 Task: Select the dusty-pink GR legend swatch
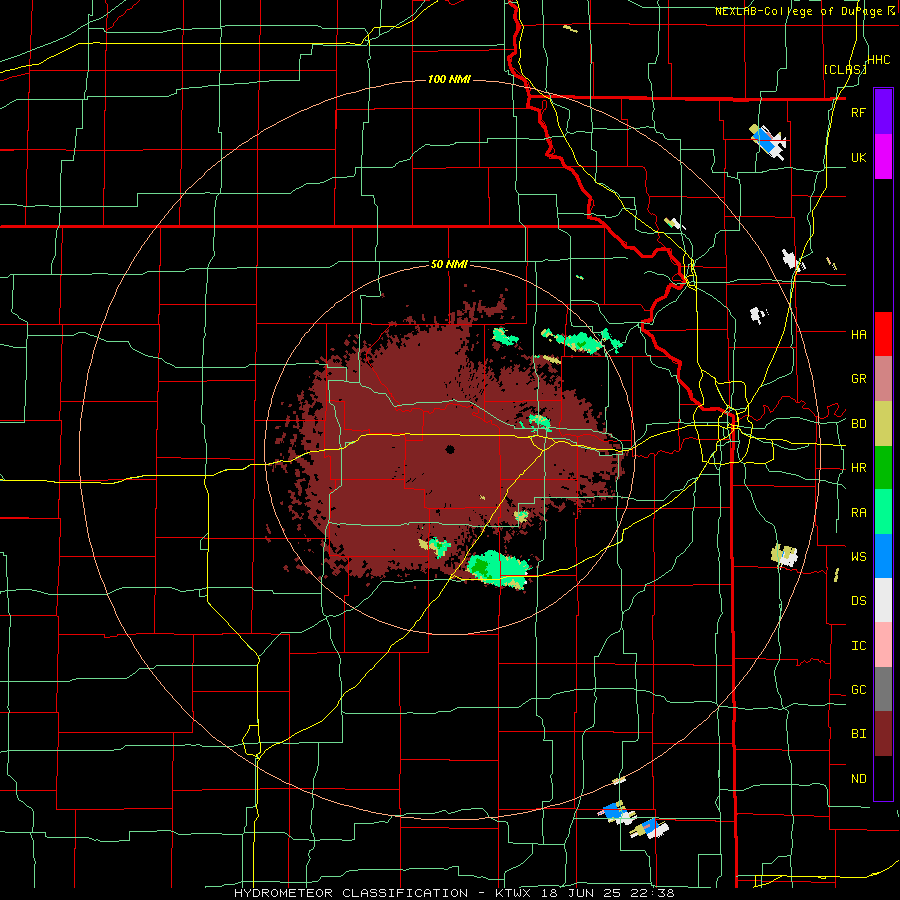(883, 379)
